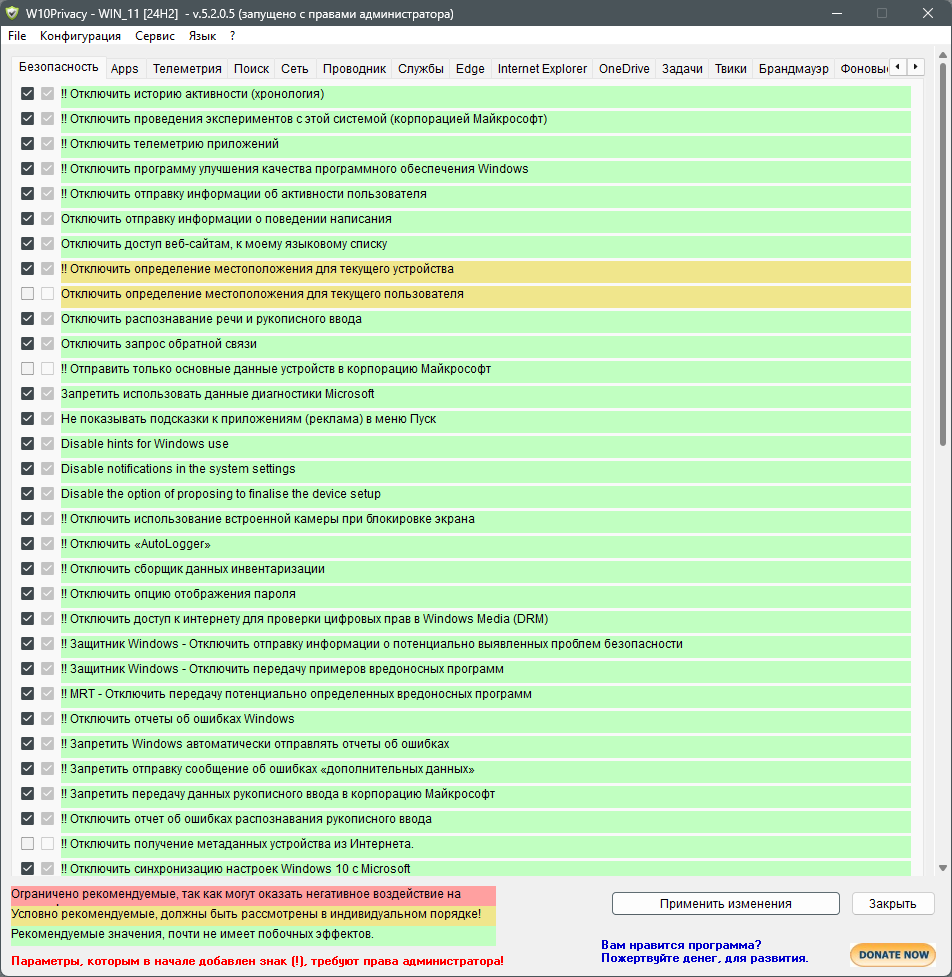Click 'MRT - Отключить передачу потенциально определенных вредоносных программ'
The height and width of the screenshot is (977, 952).
point(297,693)
